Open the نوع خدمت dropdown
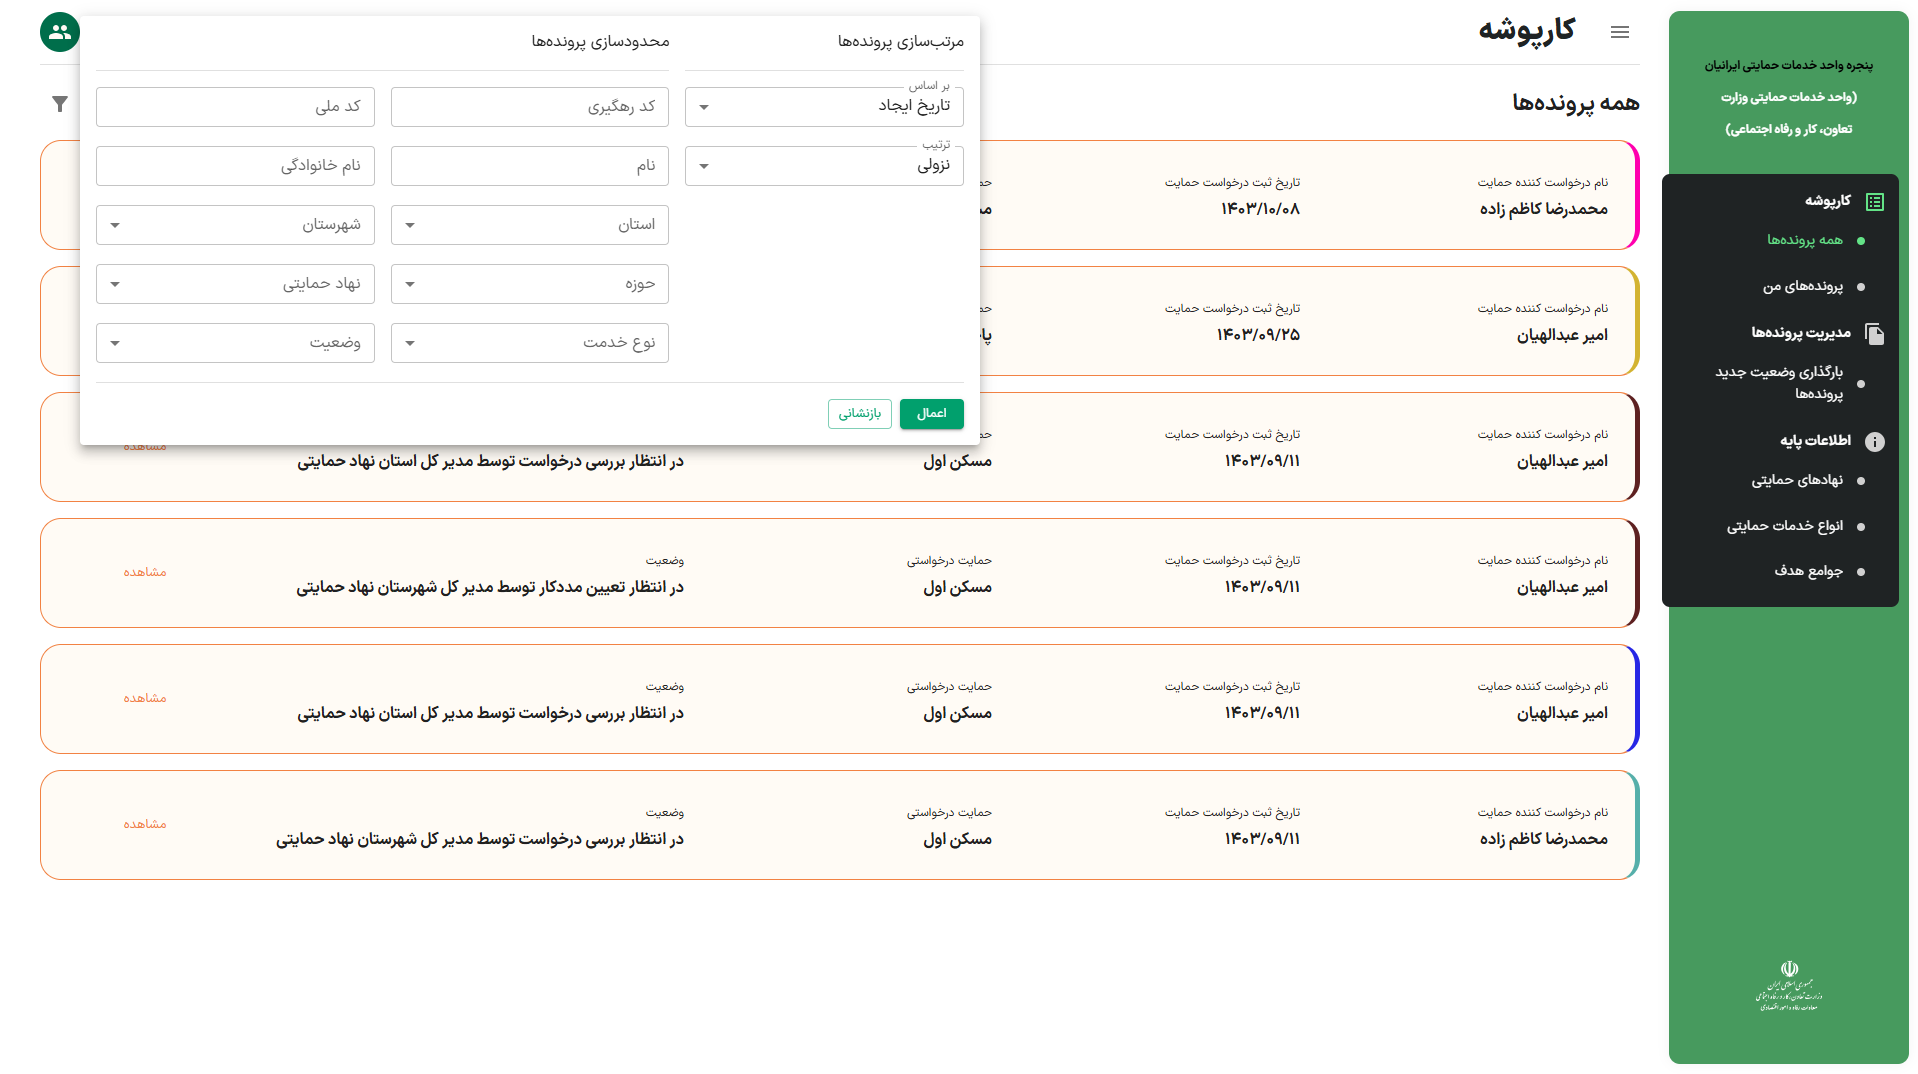Image resolution: width=1918 pixels, height=1074 pixels. [x=529, y=343]
